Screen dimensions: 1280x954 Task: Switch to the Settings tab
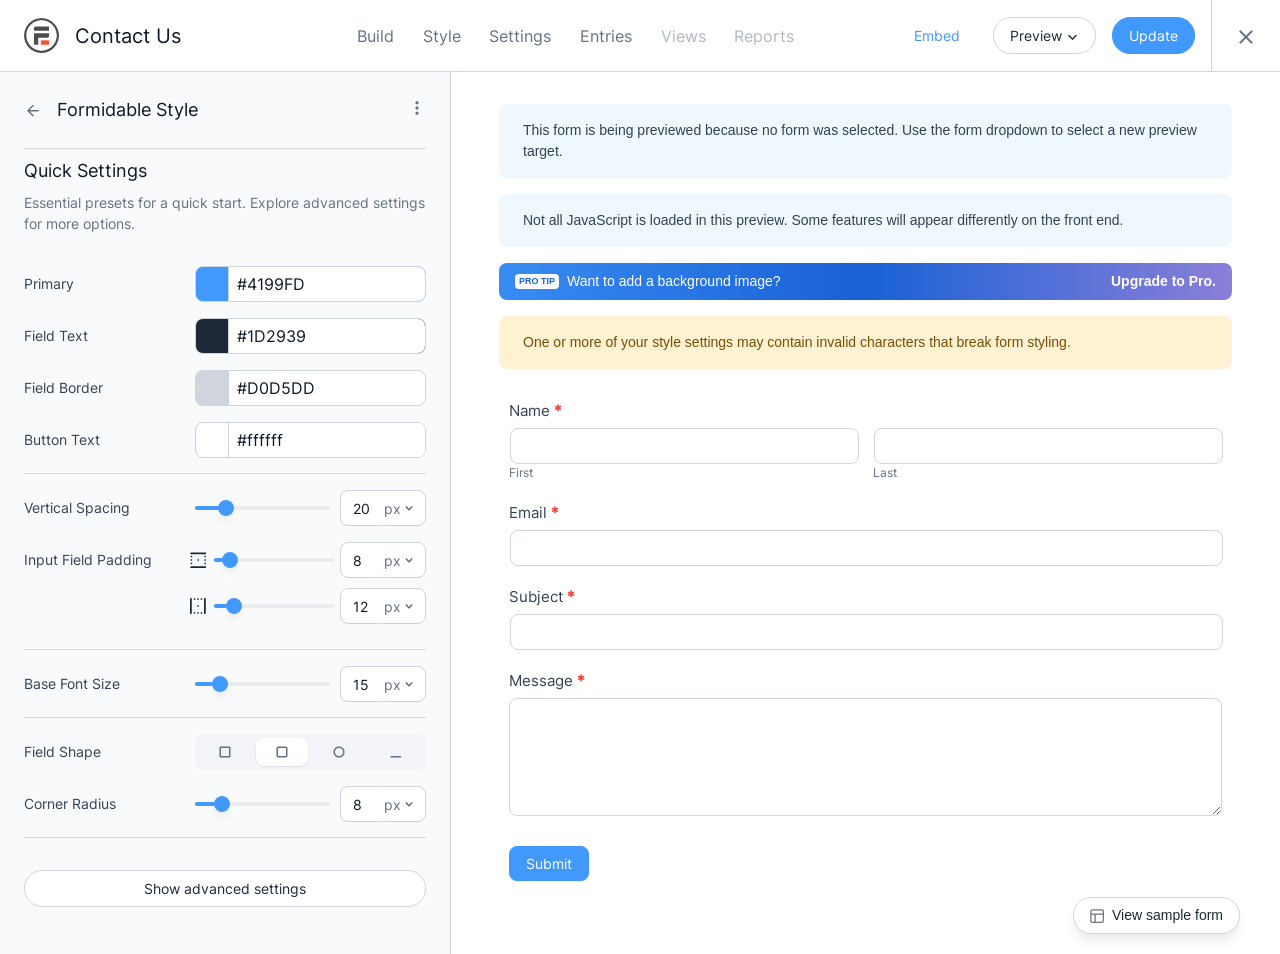coord(520,36)
